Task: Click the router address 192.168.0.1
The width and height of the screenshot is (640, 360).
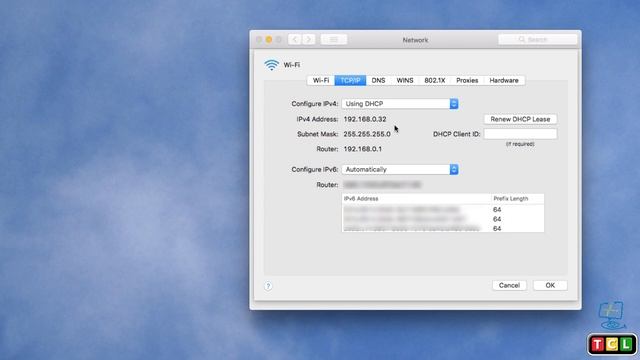Action: (x=363, y=149)
